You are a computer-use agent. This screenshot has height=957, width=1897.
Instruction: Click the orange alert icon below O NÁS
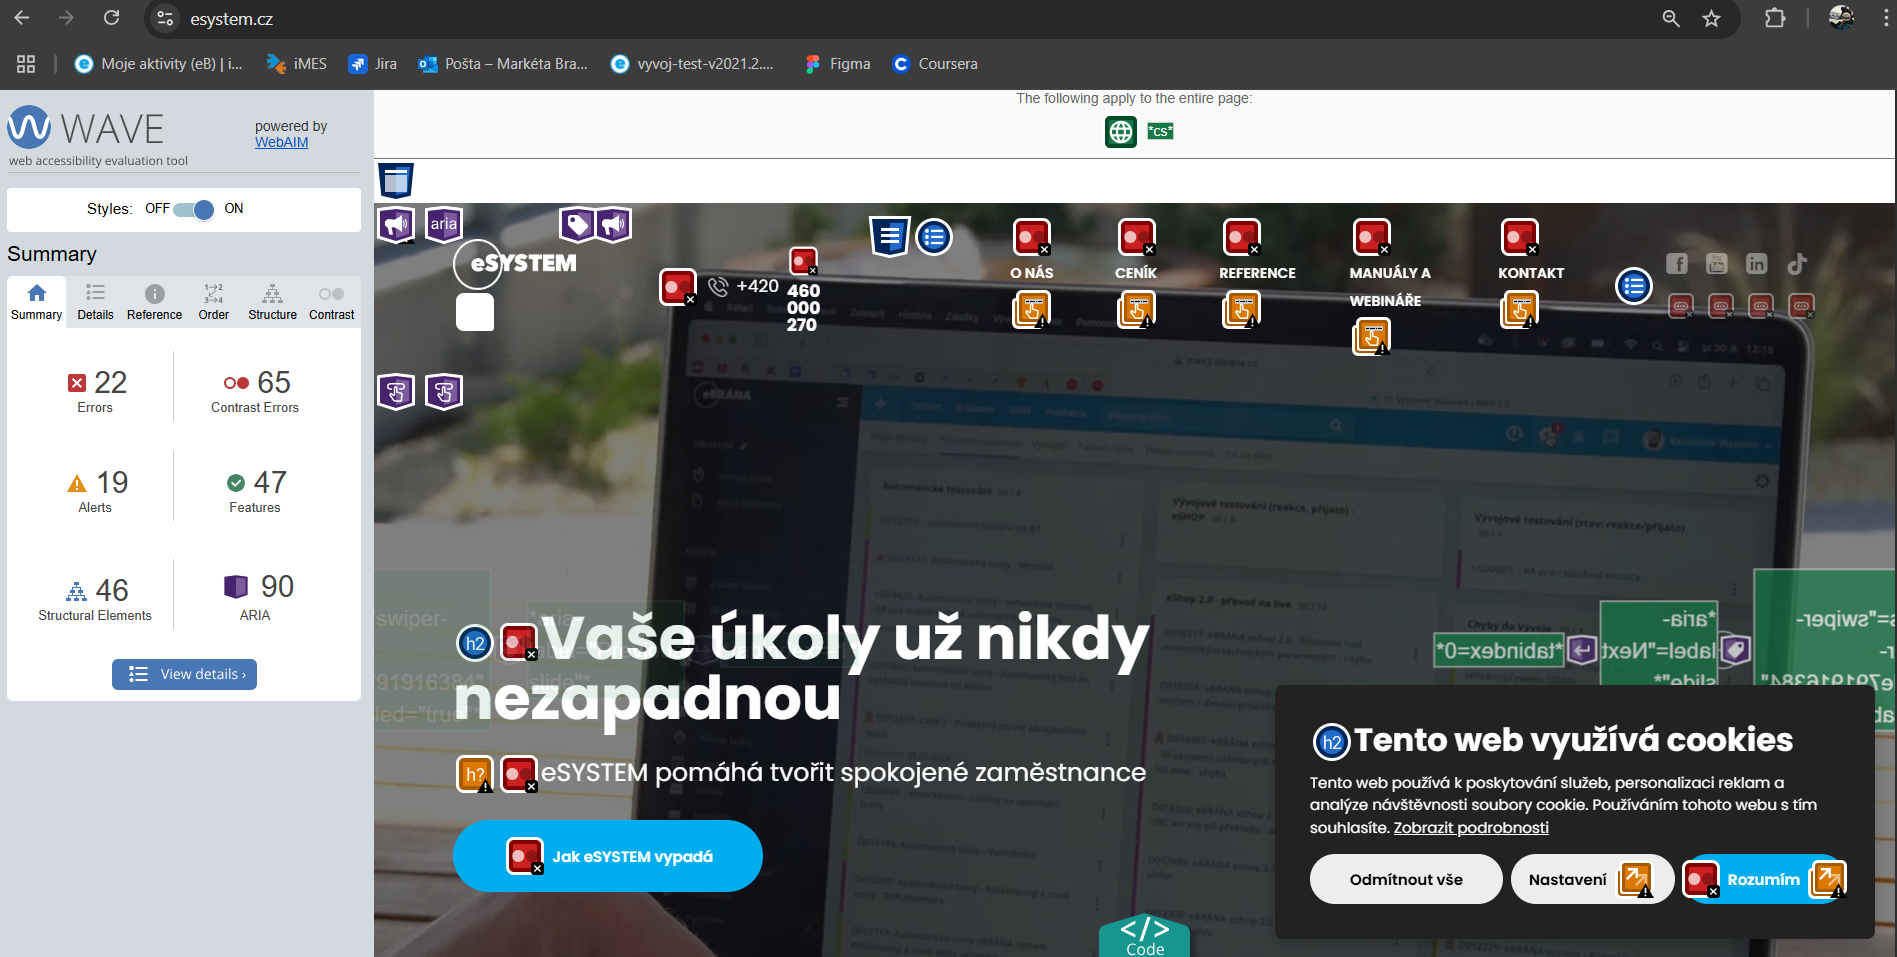click(x=1032, y=310)
